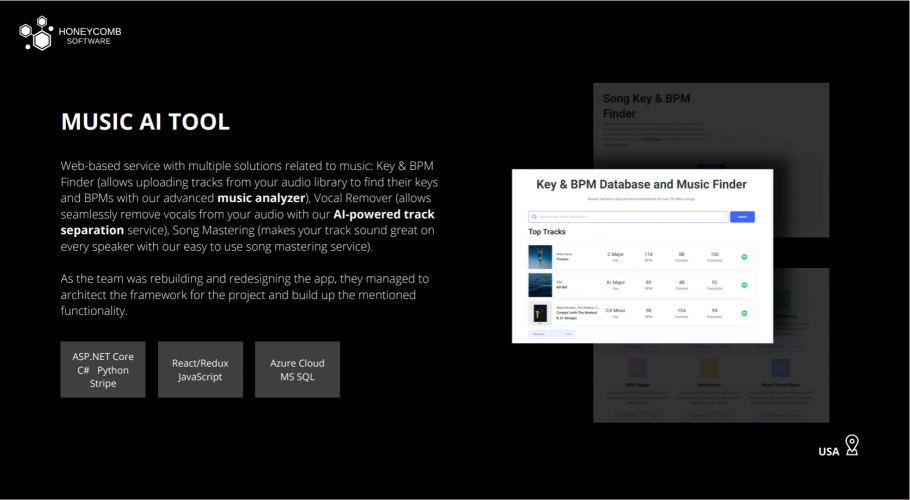Click the 89 BPM value
910x500 pixels.
tap(648, 282)
